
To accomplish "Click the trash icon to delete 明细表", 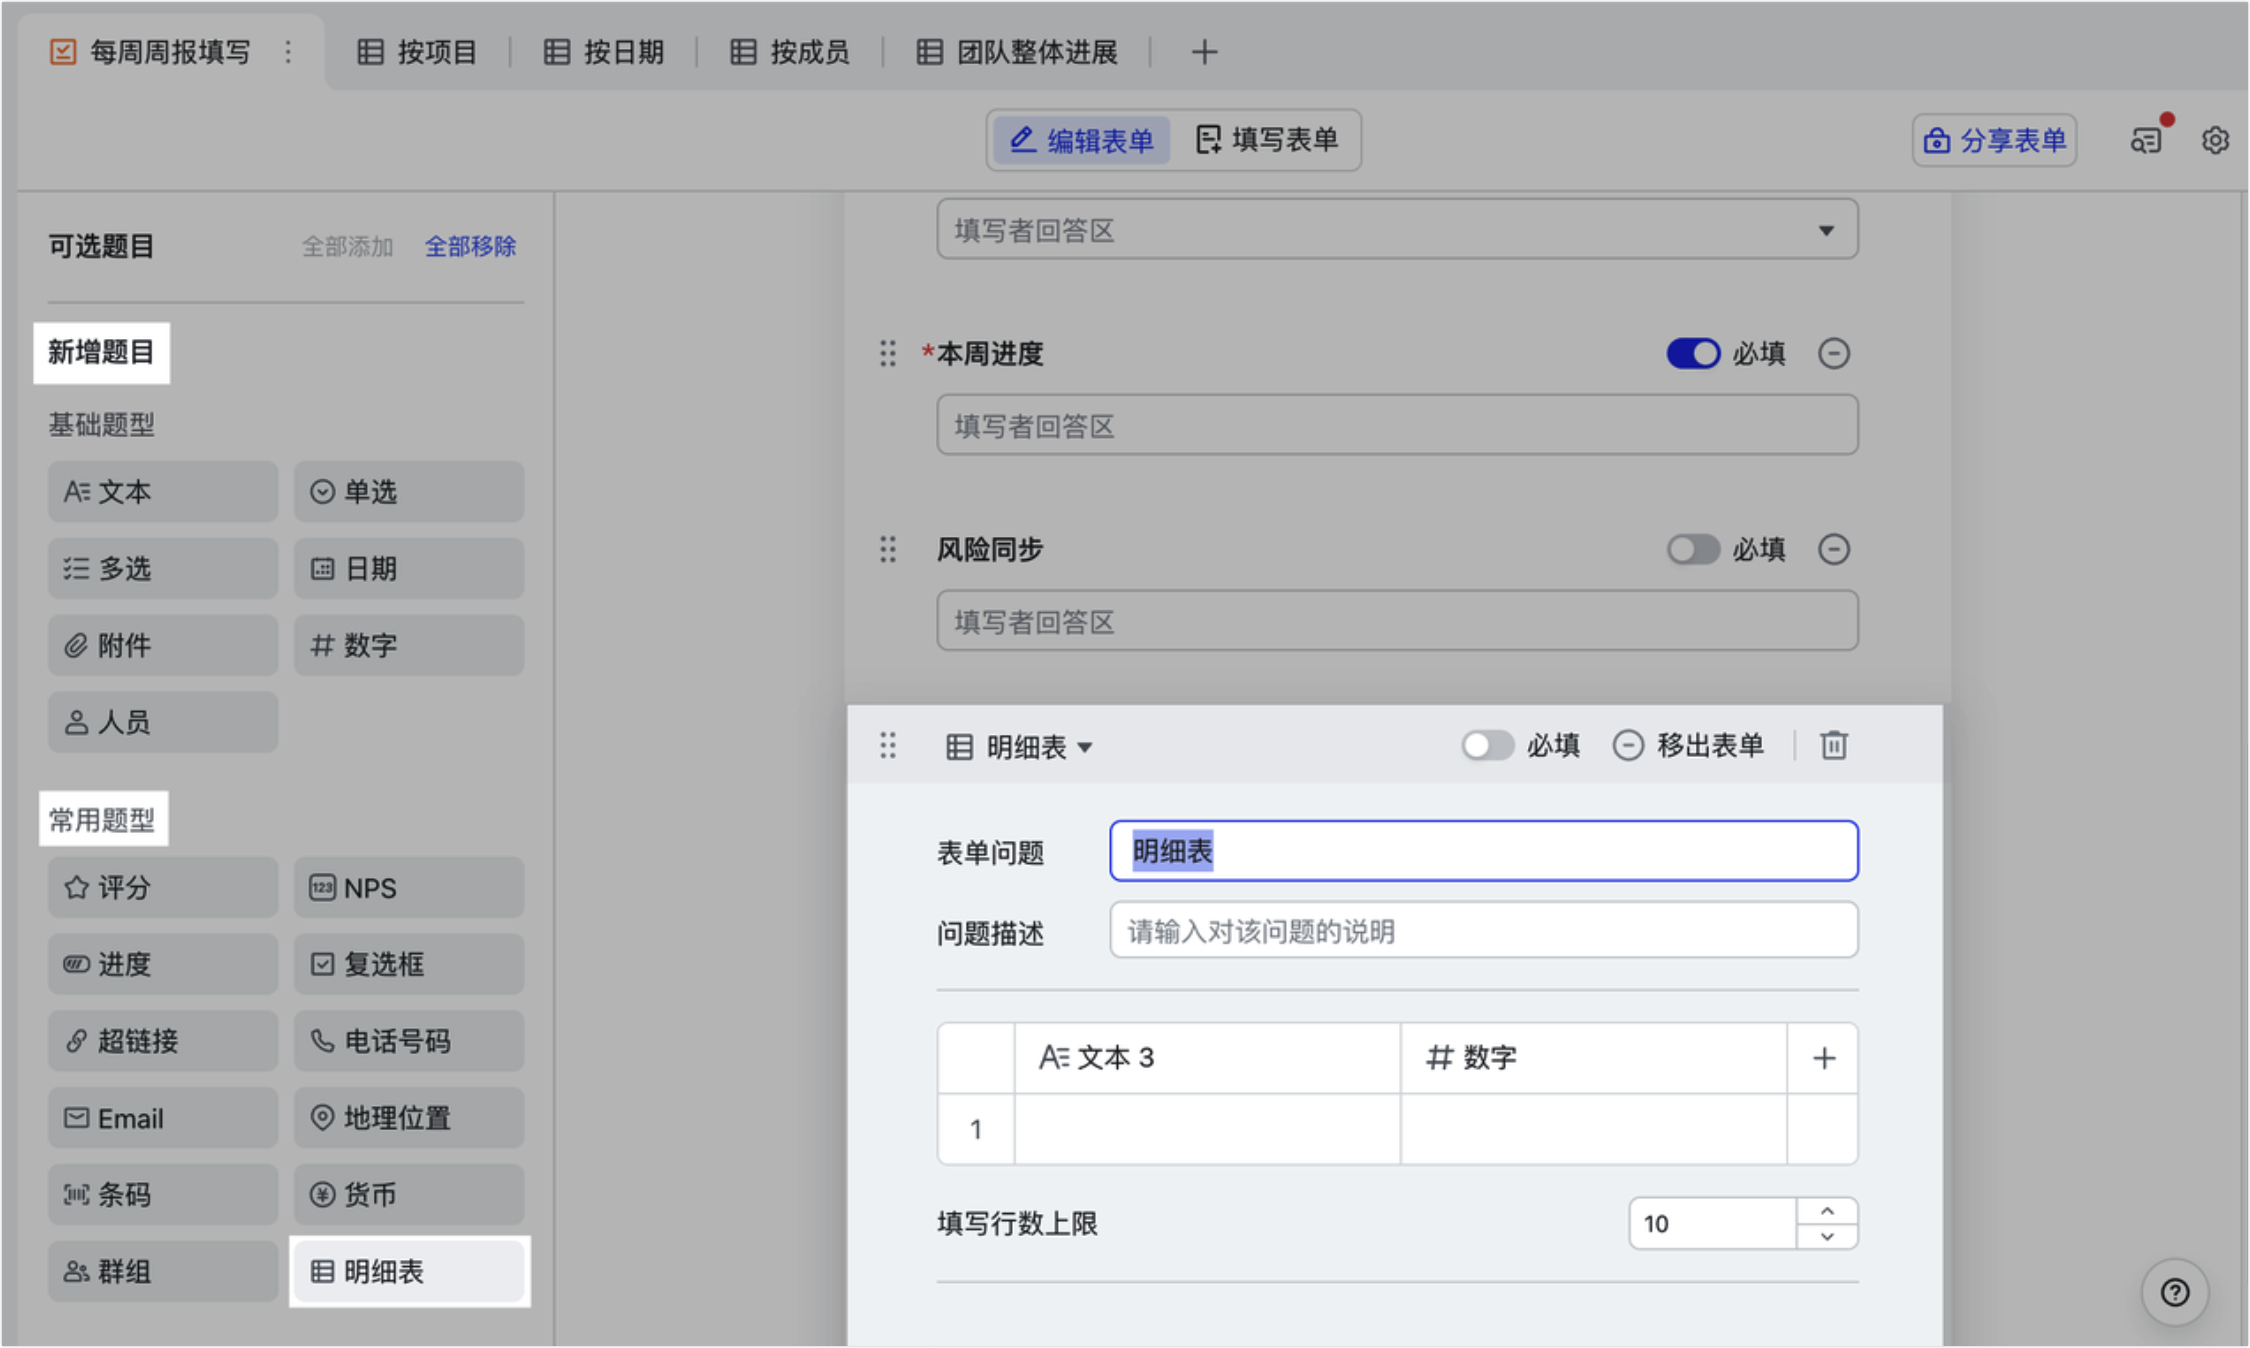I will tap(1833, 745).
